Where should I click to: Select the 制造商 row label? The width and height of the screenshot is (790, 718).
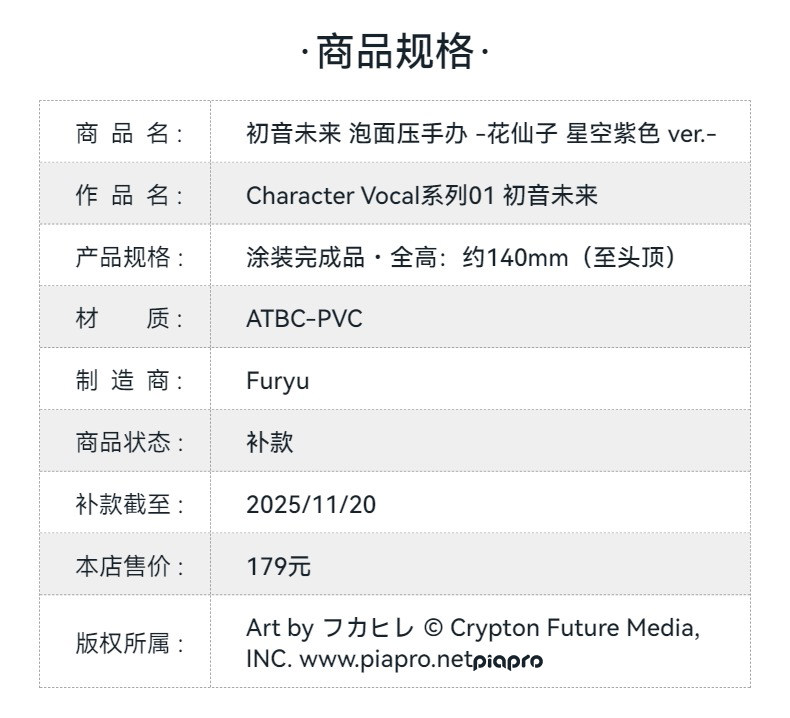[x=129, y=381]
